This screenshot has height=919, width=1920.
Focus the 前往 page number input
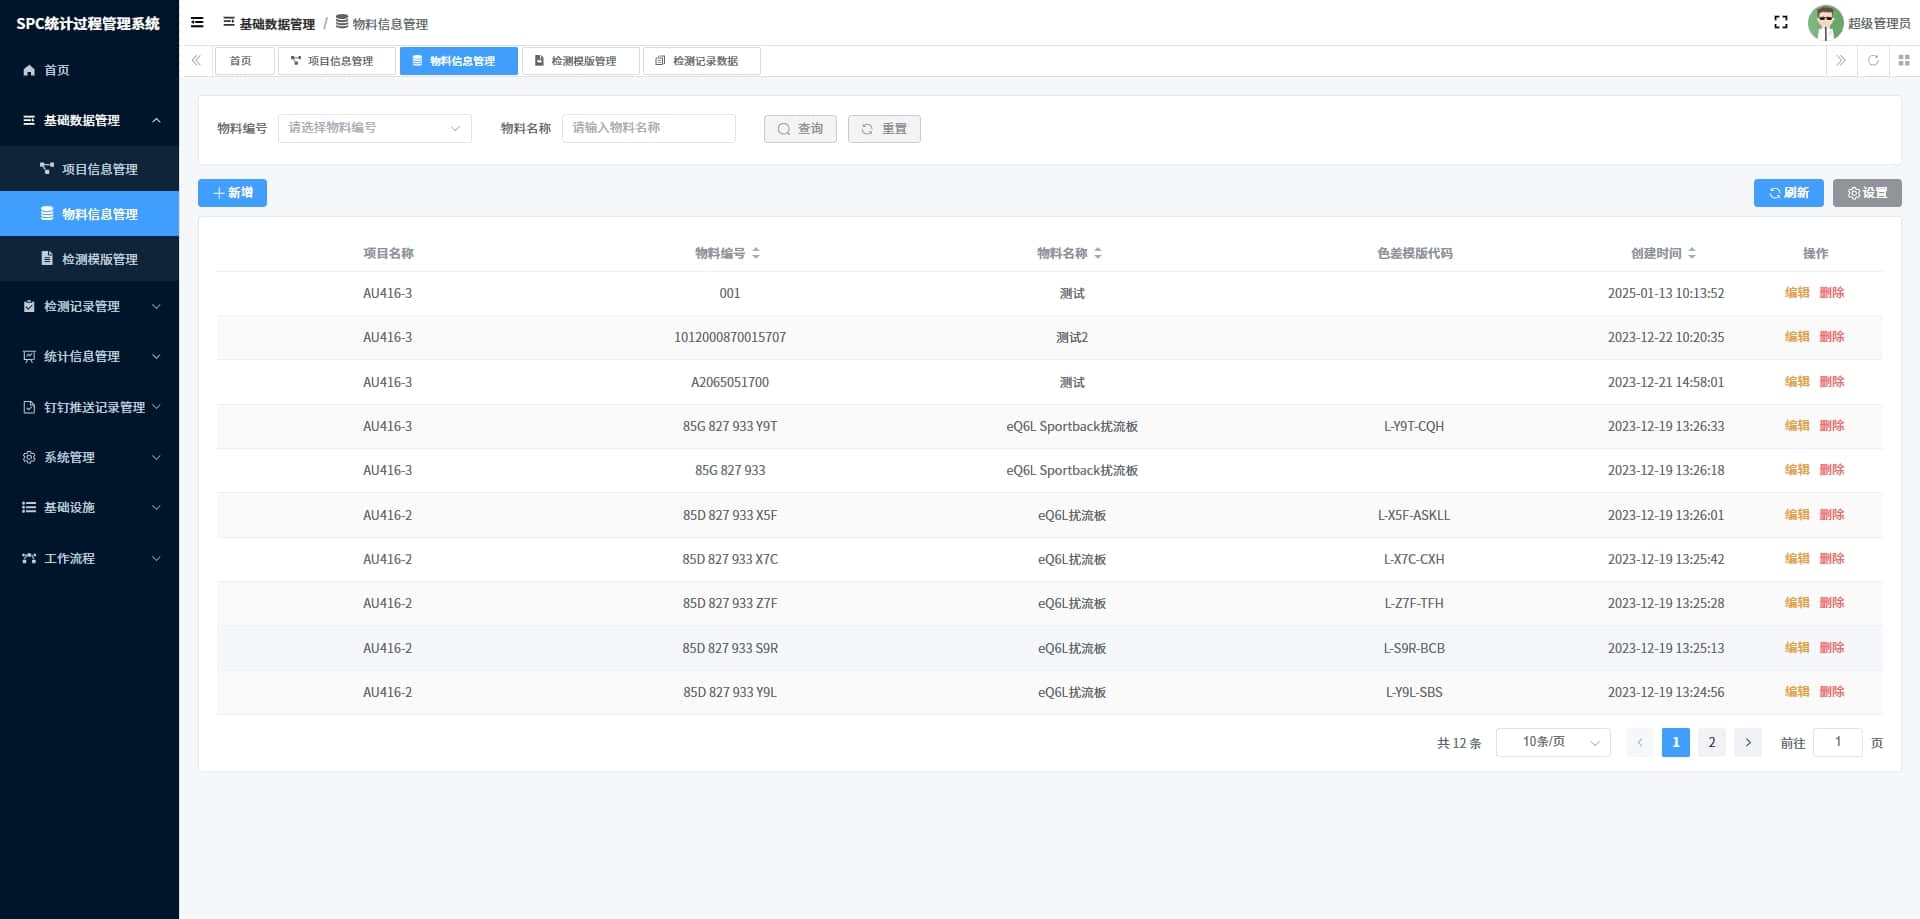coord(1838,742)
